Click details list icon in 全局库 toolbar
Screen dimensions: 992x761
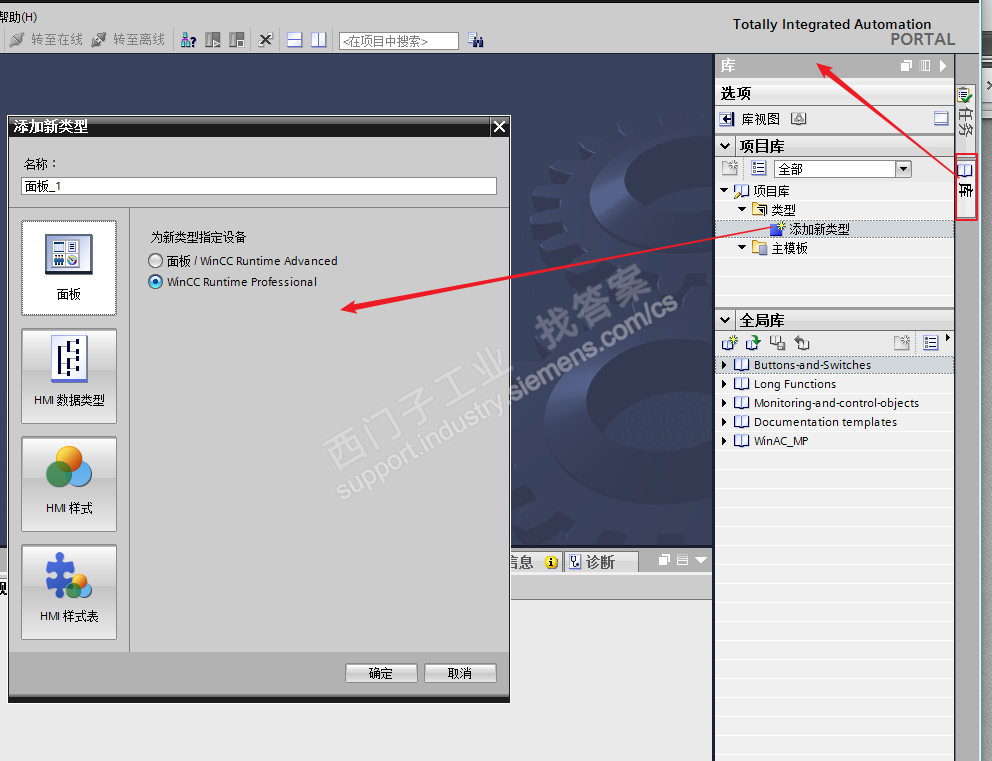(930, 343)
